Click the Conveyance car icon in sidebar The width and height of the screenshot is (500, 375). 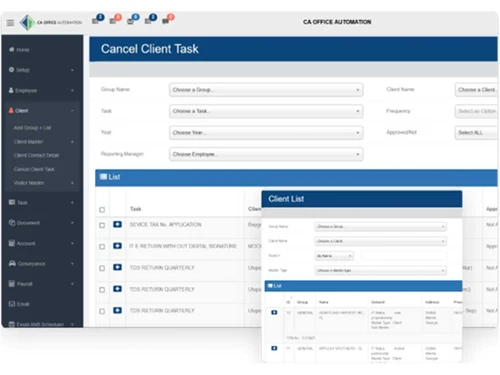[x=12, y=263]
